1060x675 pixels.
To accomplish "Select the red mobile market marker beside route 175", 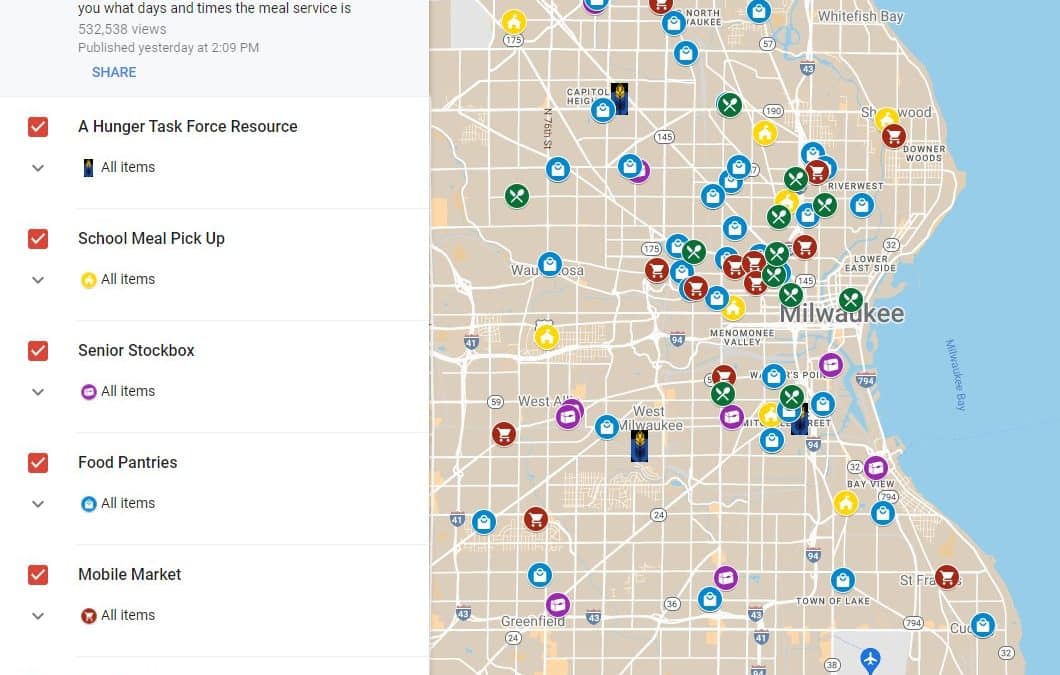I will (x=656, y=270).
